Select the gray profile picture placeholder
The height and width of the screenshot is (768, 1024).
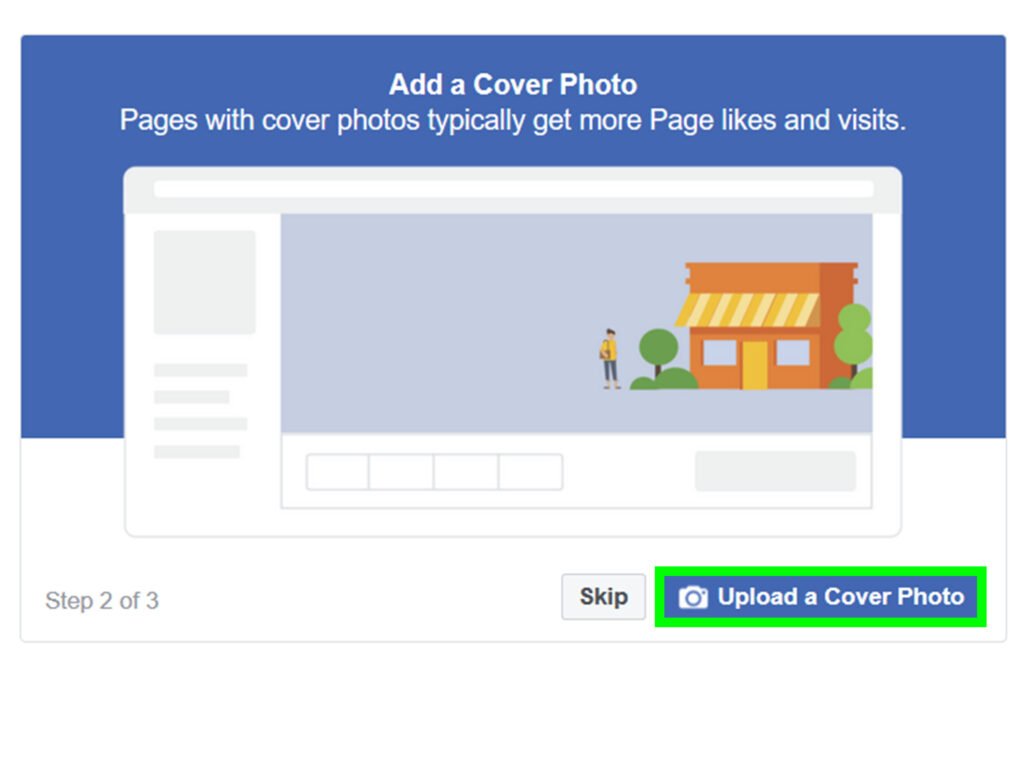[204, 282]
